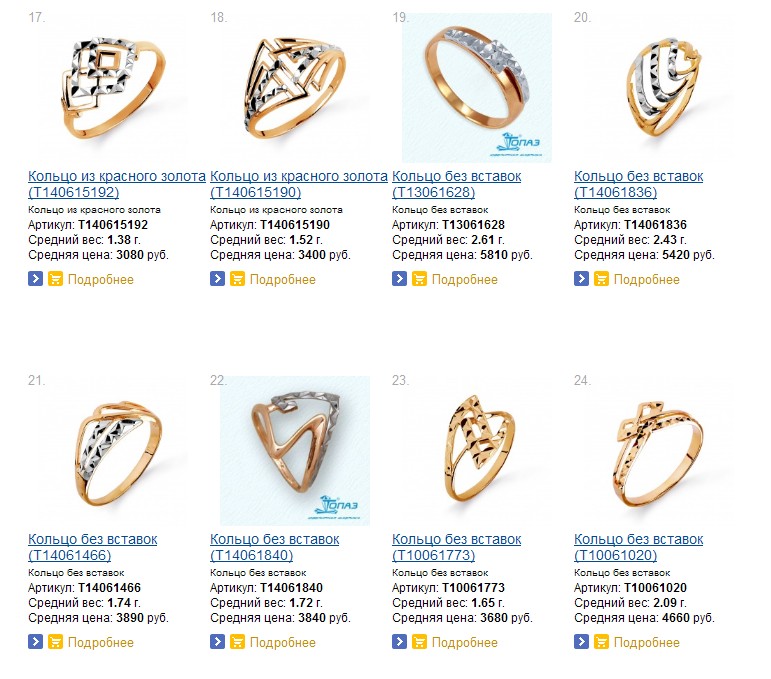Image resolution: width=771 pixels, height=679 pixels.
Task: Click blue arrow icon under ring T14061466
Action: coord(35,642)
